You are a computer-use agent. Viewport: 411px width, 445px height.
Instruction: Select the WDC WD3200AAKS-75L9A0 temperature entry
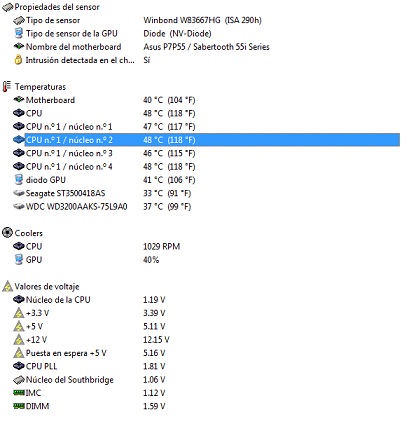click(x=206, y=206)
